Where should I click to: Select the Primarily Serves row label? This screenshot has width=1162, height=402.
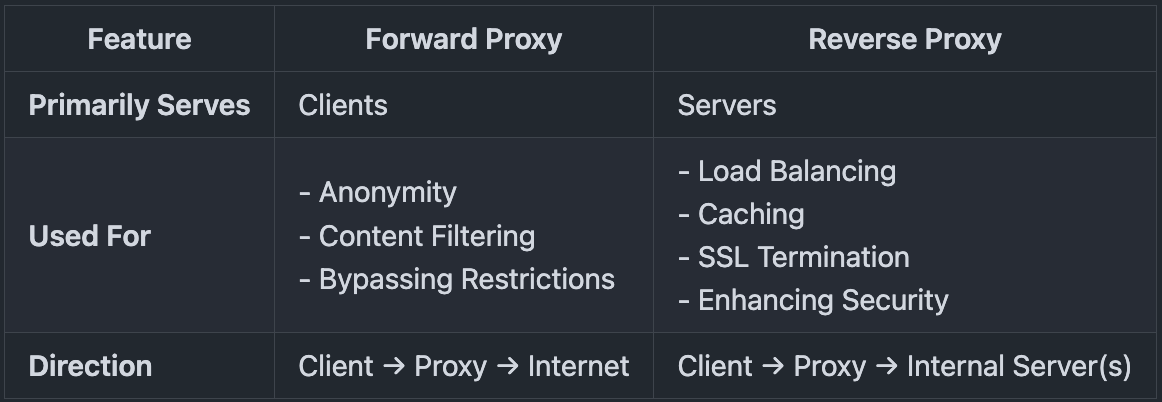coord(139,105)
